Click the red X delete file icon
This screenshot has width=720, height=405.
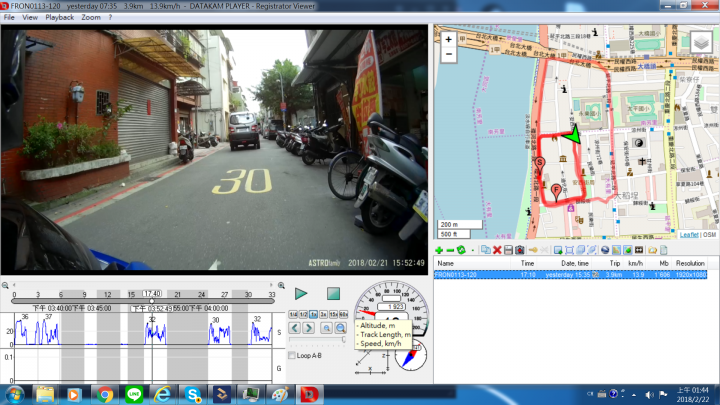(496, 250)
